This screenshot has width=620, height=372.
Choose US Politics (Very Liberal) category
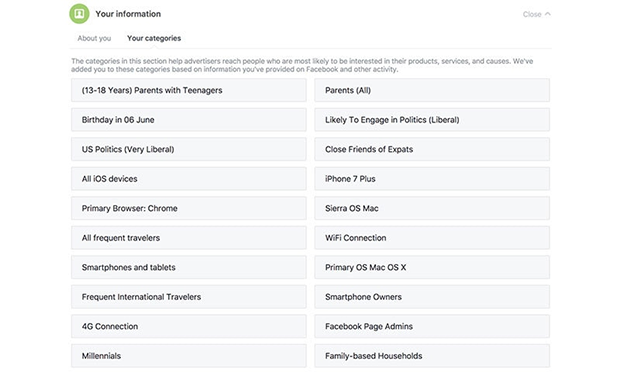(x=189, y=149)
